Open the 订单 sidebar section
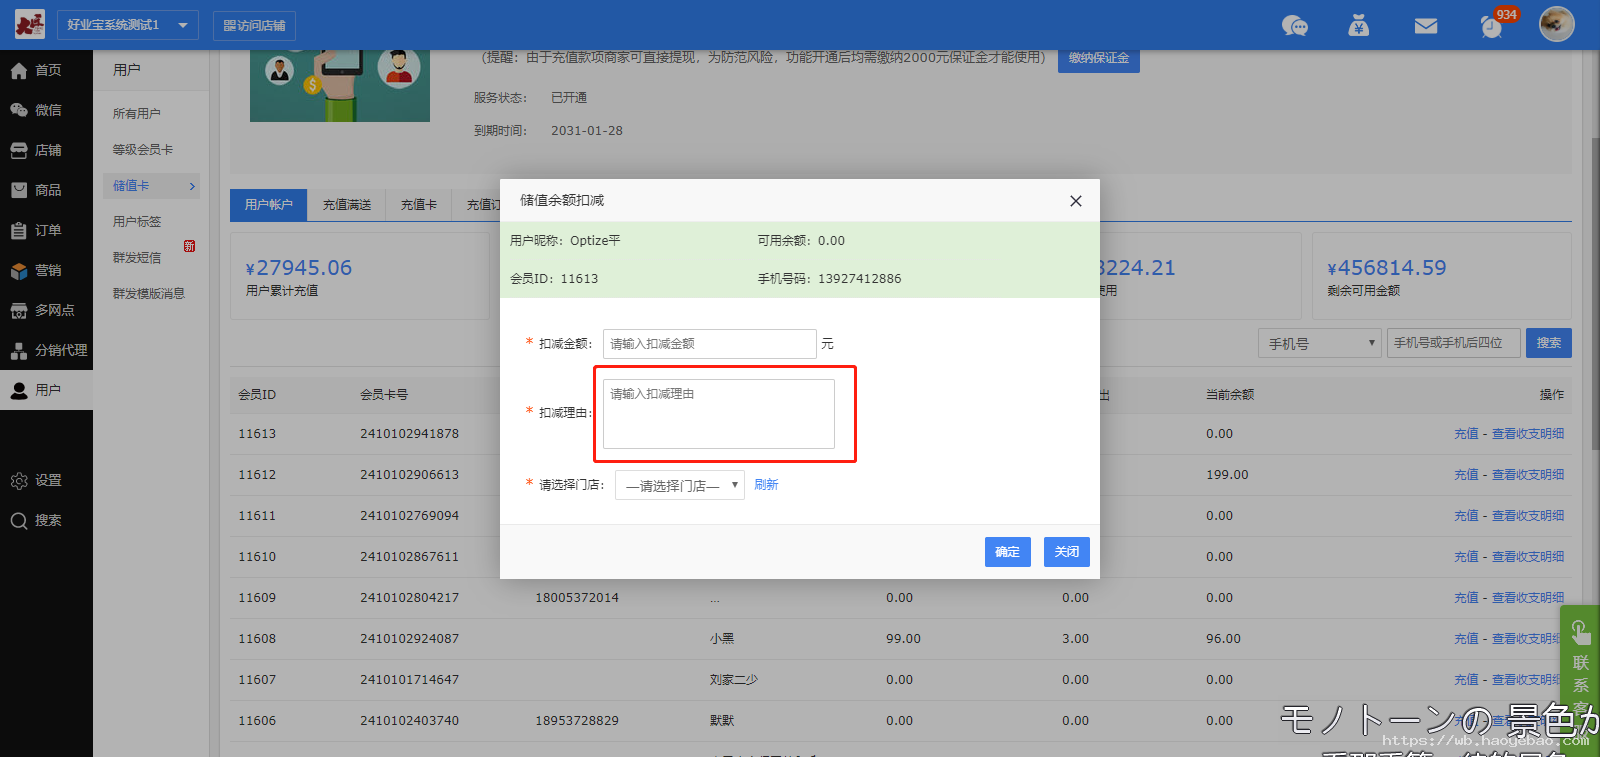This screenshot has width=1600, height=757. 46,230
